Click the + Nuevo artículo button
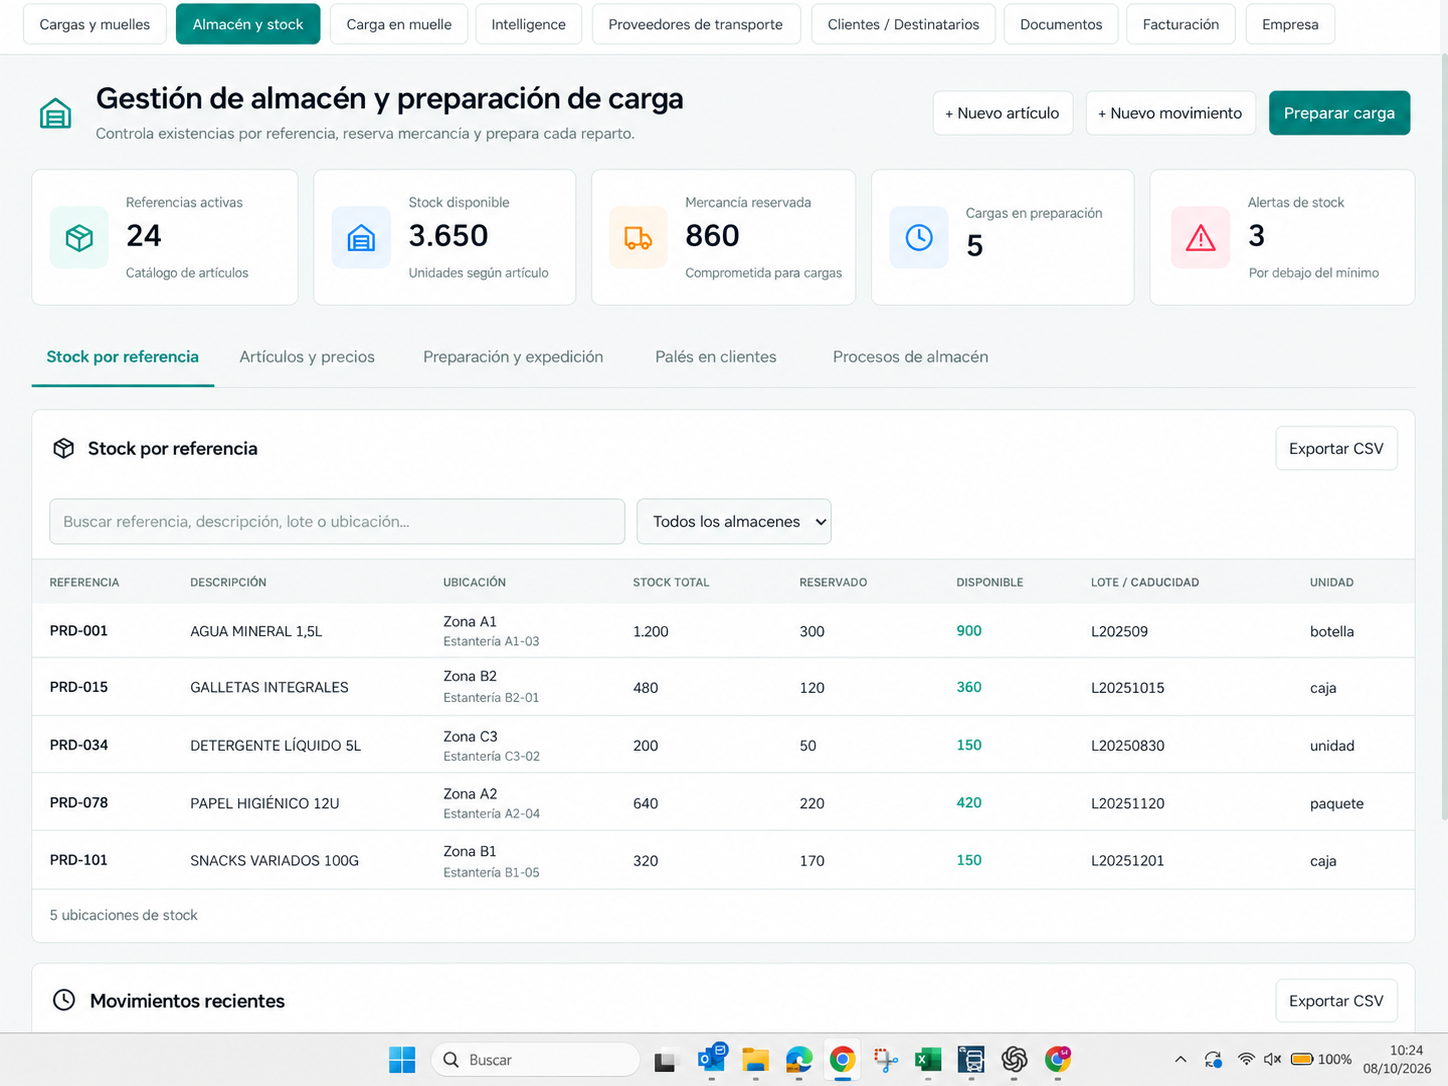The image size is (1448, 1086). pyautogui.click(x=1002, y=113)
